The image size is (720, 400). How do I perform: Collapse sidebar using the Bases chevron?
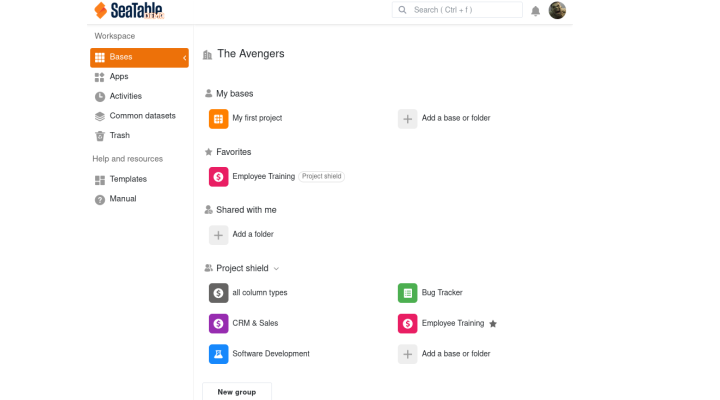click(185, 58)
